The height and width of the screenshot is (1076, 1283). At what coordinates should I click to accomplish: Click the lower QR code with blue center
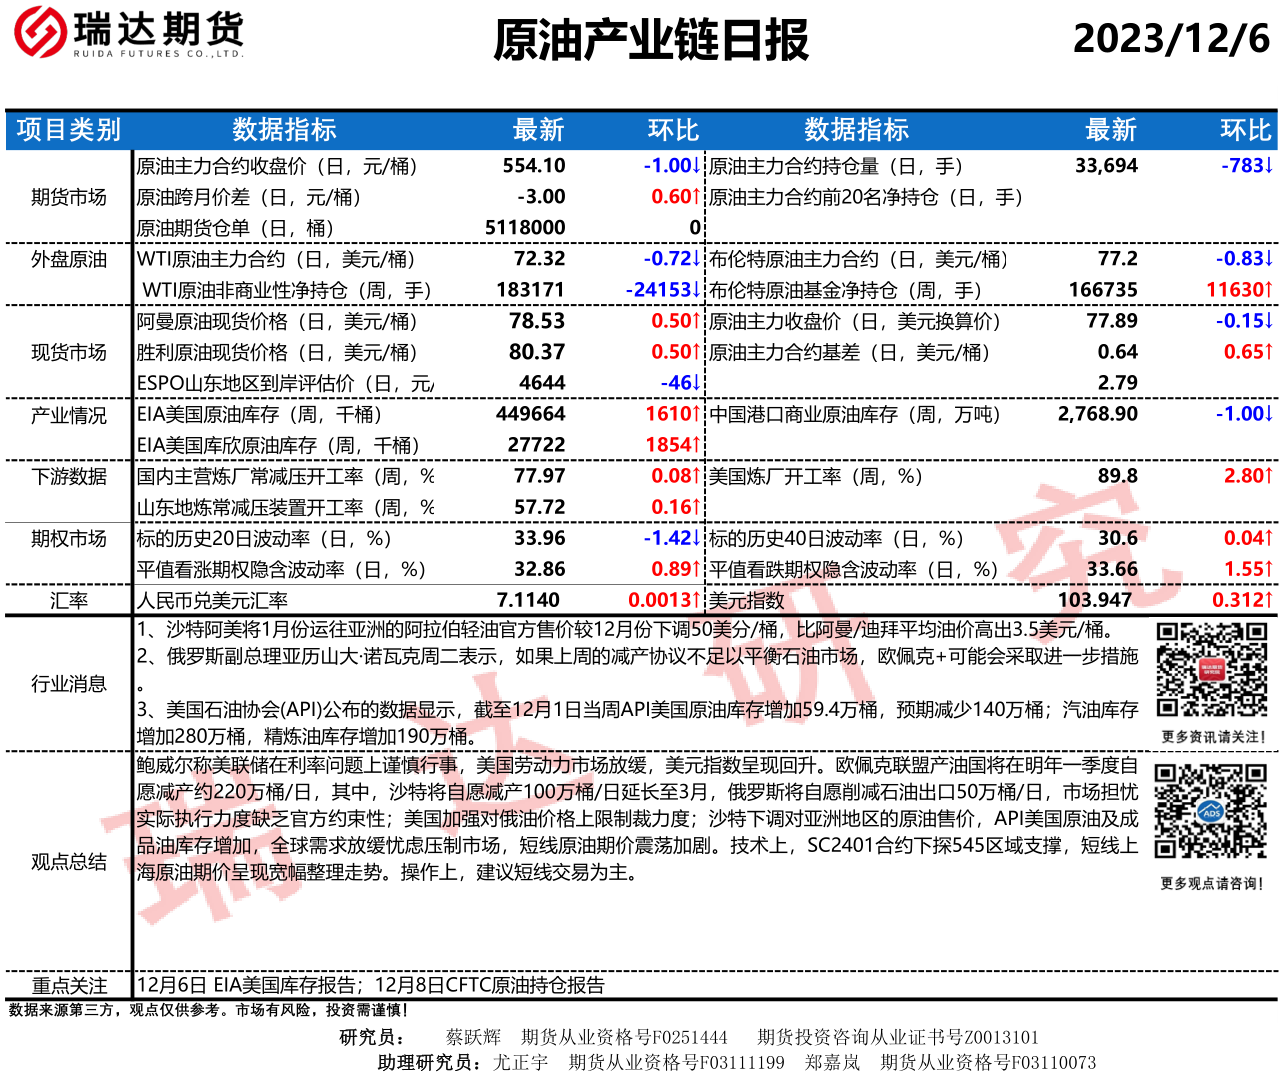(x=1211, y=811)
